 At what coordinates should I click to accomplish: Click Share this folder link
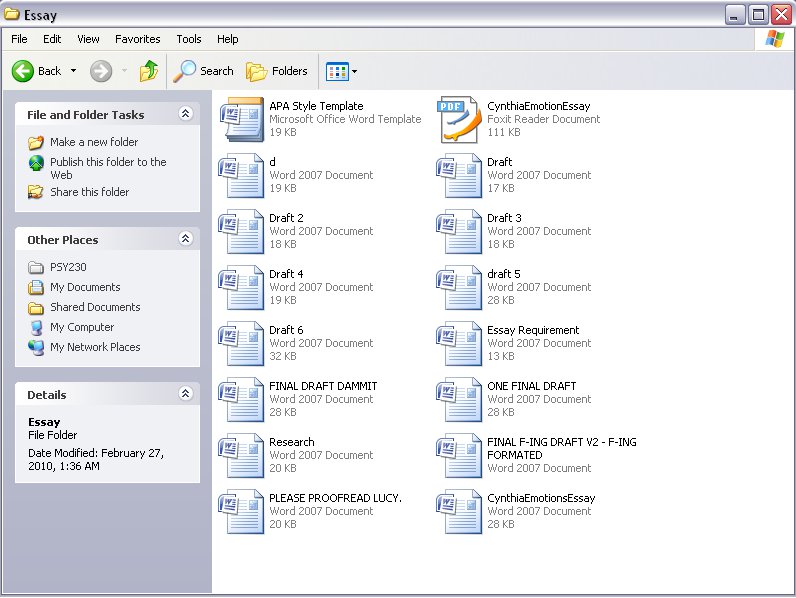(89, 192)
